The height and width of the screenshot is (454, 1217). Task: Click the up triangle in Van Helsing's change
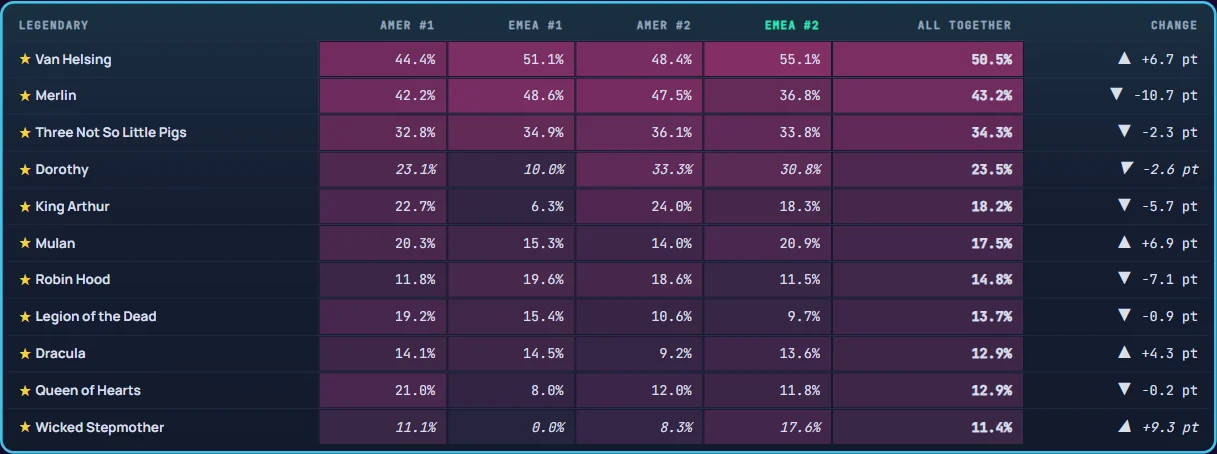click(x=1124, y=59)
